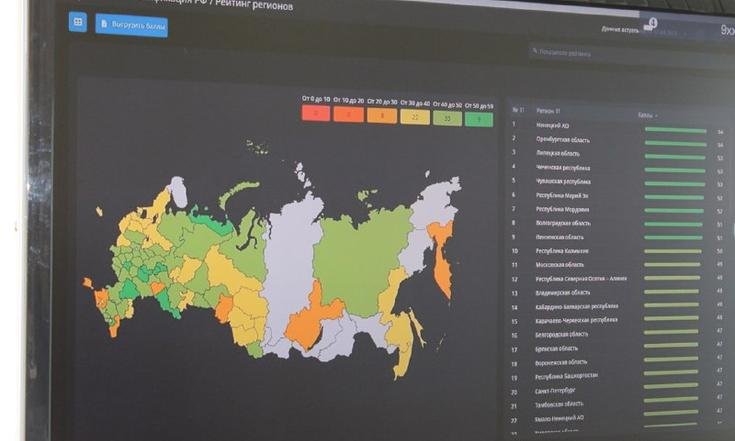
Task: Click the magnifier icon in search box
Action: click(535, 50)
